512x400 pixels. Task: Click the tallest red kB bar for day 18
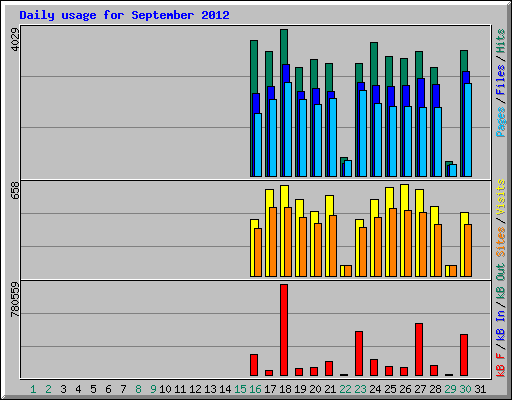pos(284,330)
